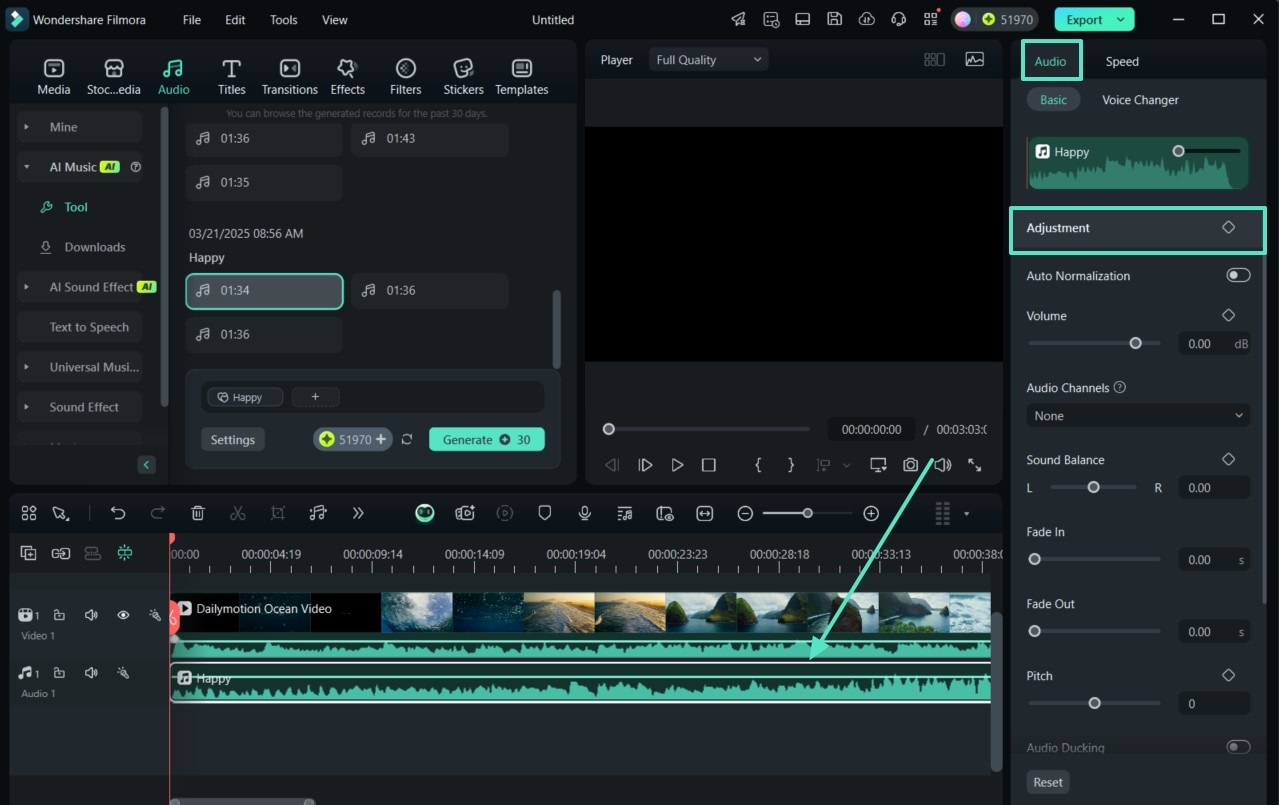The image size is (1279, 805).
Task: Click the undo arrow in timeline toolbar
Action: pos(118,513)
